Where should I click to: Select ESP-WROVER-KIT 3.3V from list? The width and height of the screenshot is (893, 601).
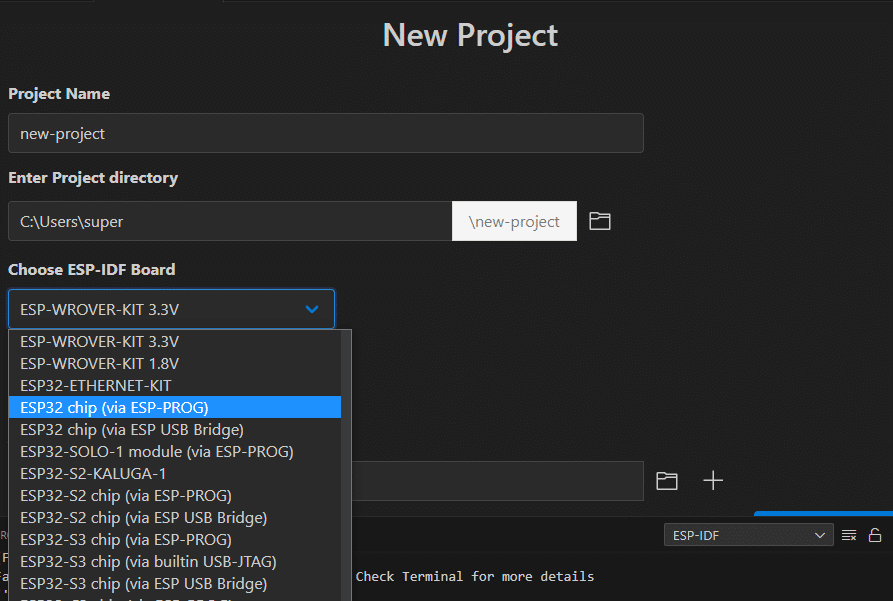point(175,341)
